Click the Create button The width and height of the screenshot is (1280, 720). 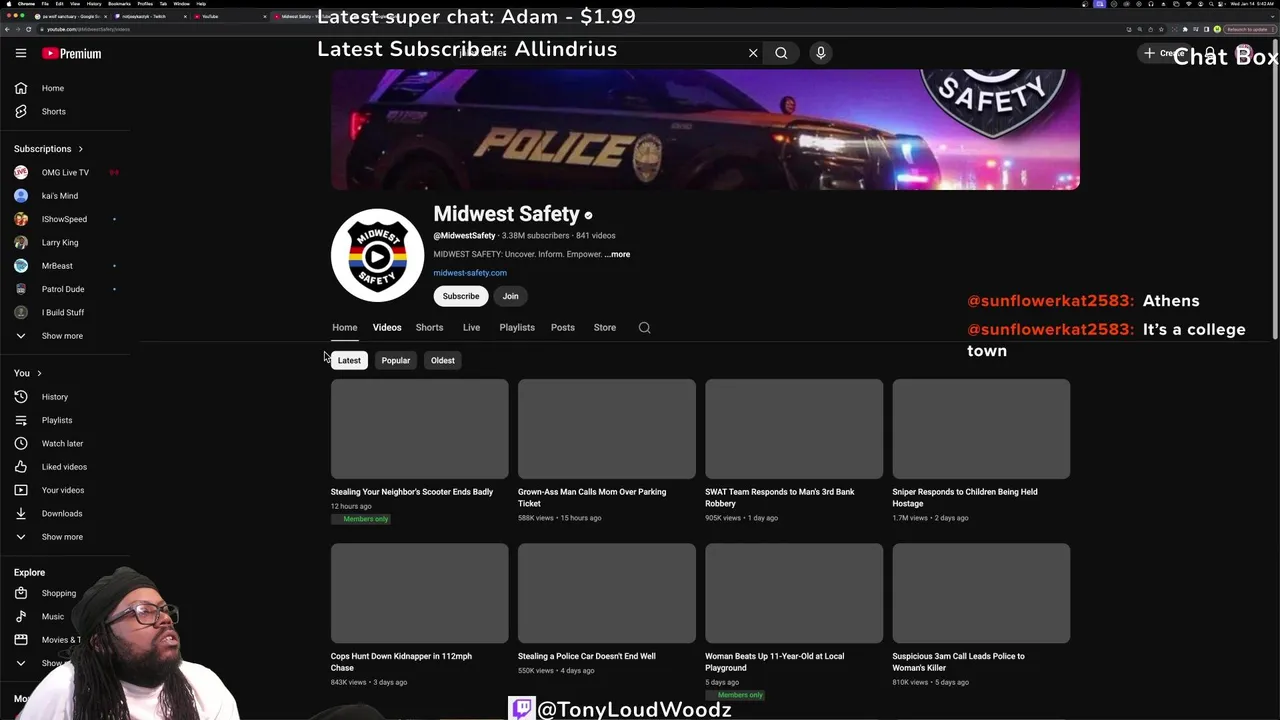coord(1163,53)
